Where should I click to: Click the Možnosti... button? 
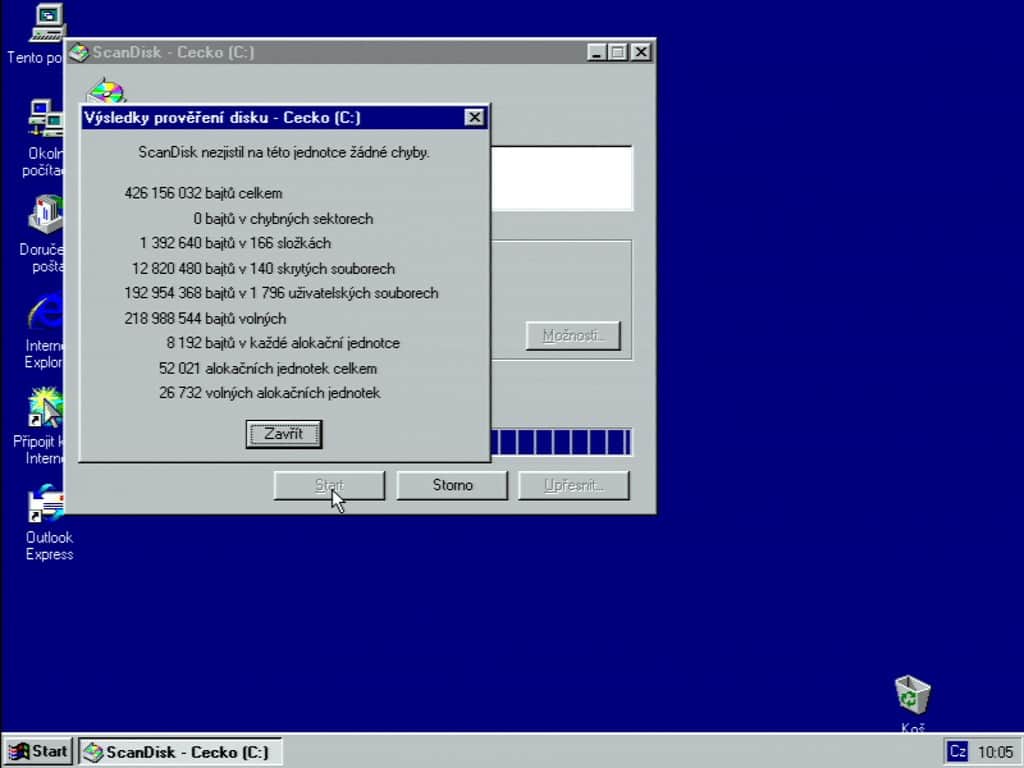(x=573, y=336)
